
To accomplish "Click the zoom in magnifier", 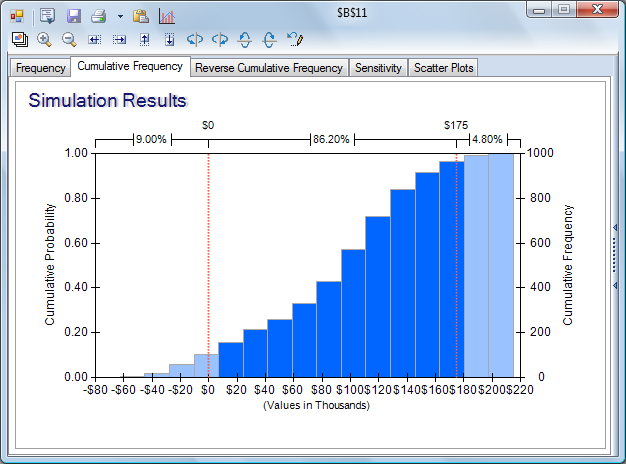I will (45, 39).
